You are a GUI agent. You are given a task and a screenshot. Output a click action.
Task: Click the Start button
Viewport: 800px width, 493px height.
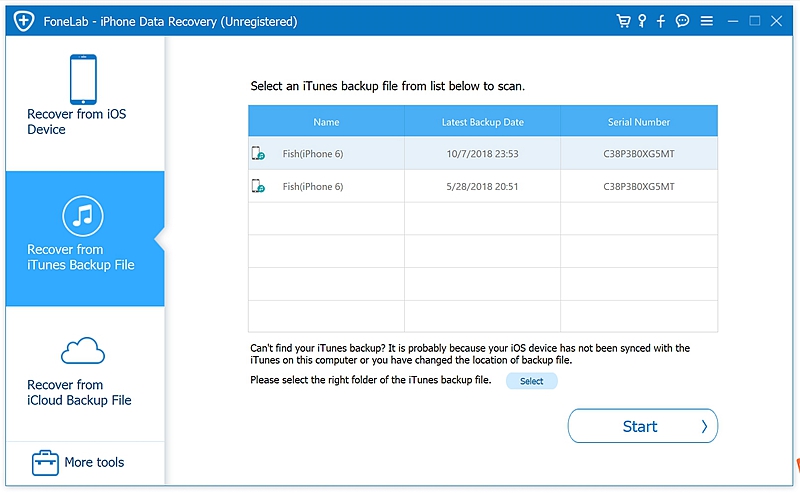642,426
